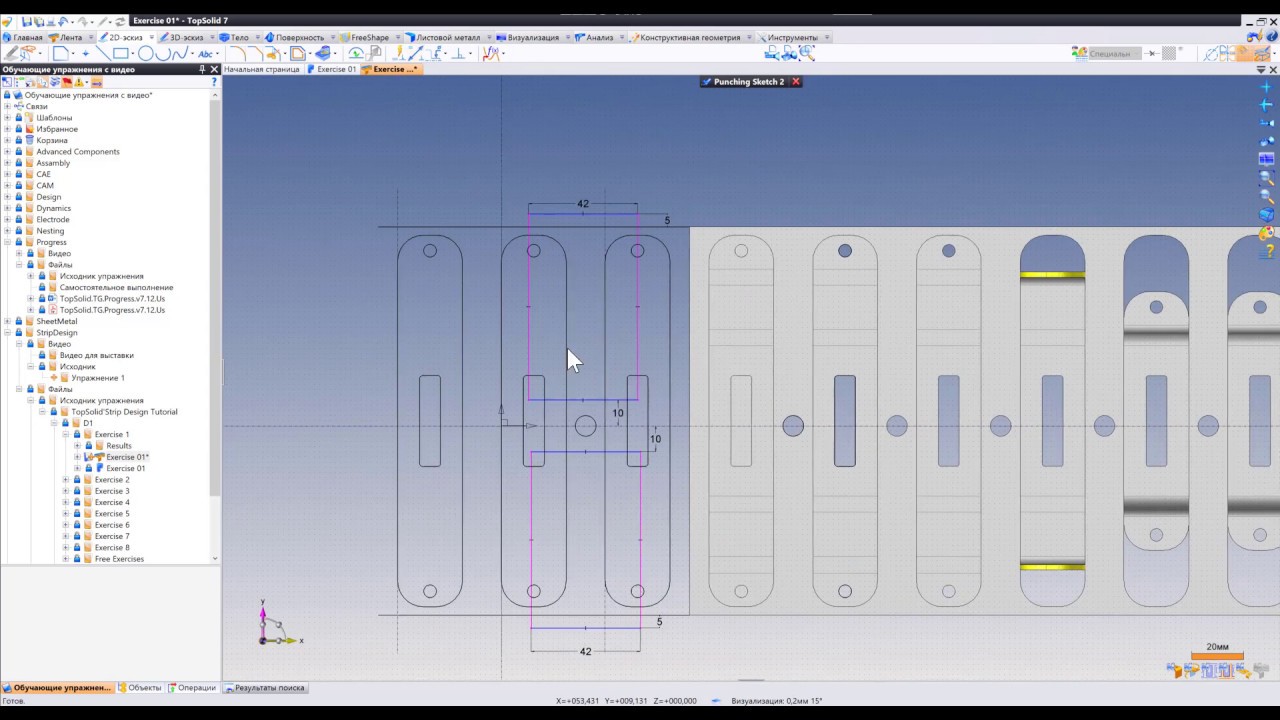Select the chamfer tool in sketch toolbar

pos(258,53)
